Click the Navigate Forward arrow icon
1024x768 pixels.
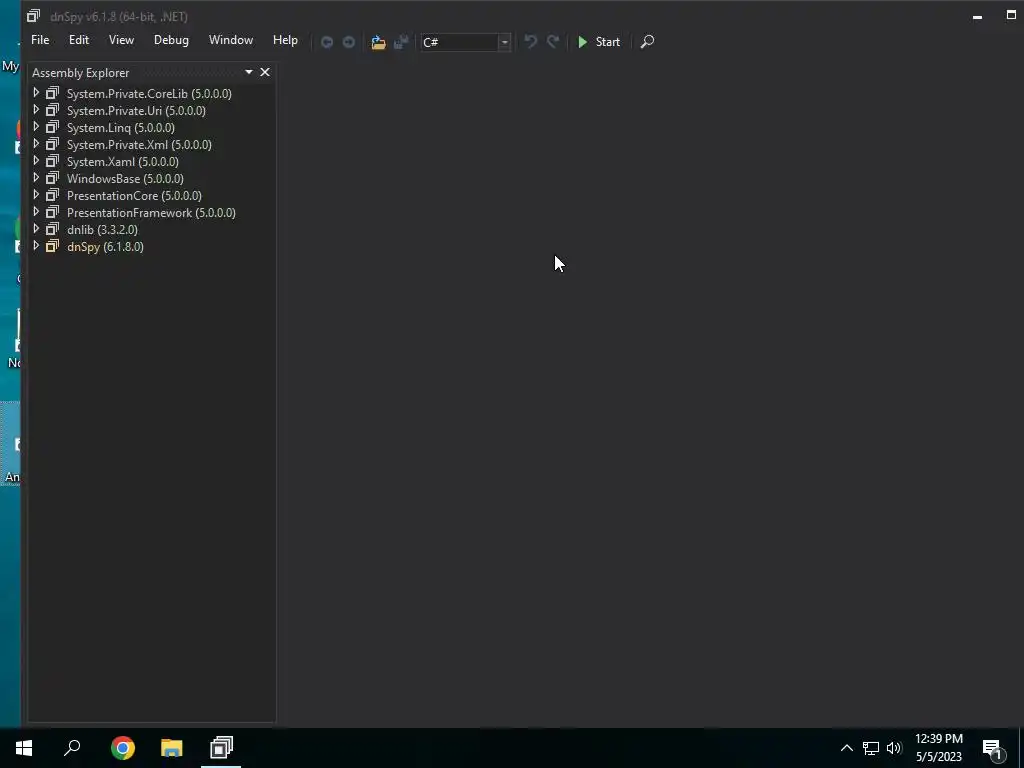tap(349, 42)
